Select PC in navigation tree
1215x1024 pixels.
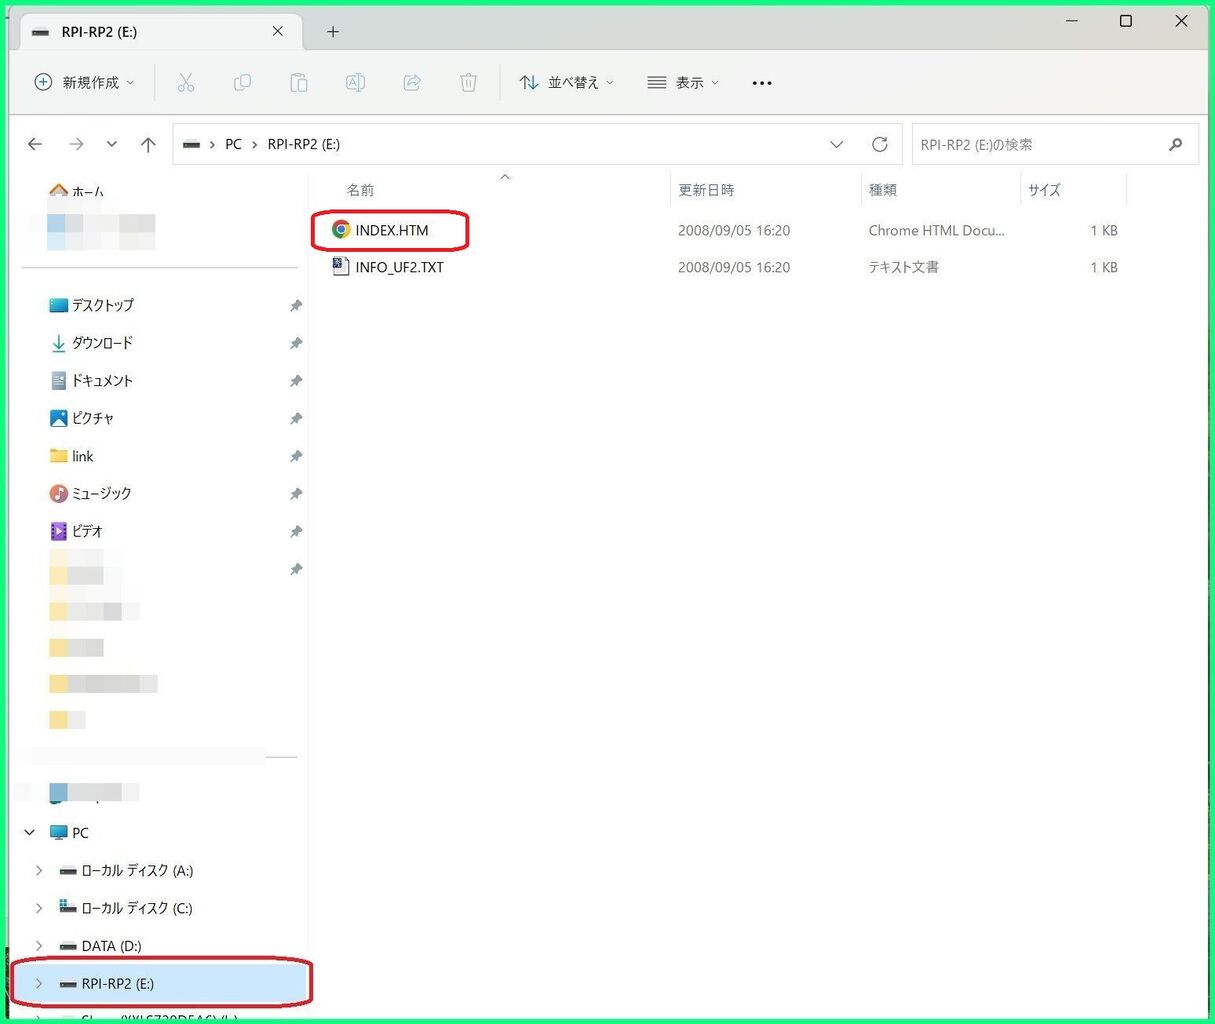pyautogui.click(x=69, y=832)
